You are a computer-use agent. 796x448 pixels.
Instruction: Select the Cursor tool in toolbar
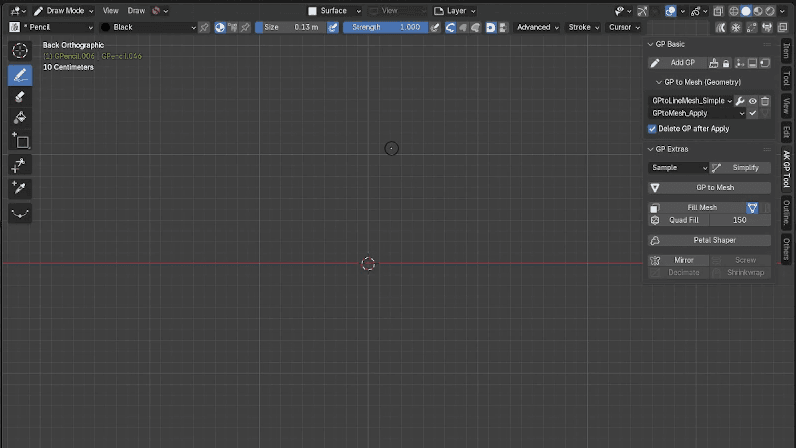point(20,50)
